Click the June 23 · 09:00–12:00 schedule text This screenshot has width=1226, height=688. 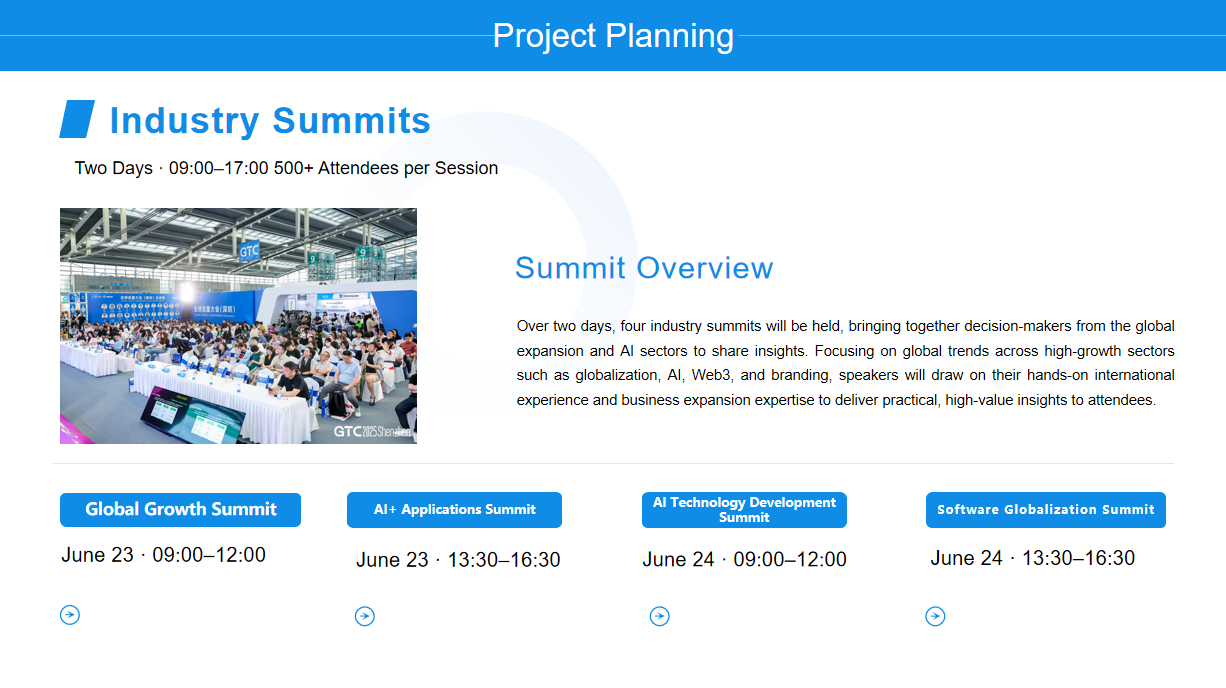coord(164,555)
